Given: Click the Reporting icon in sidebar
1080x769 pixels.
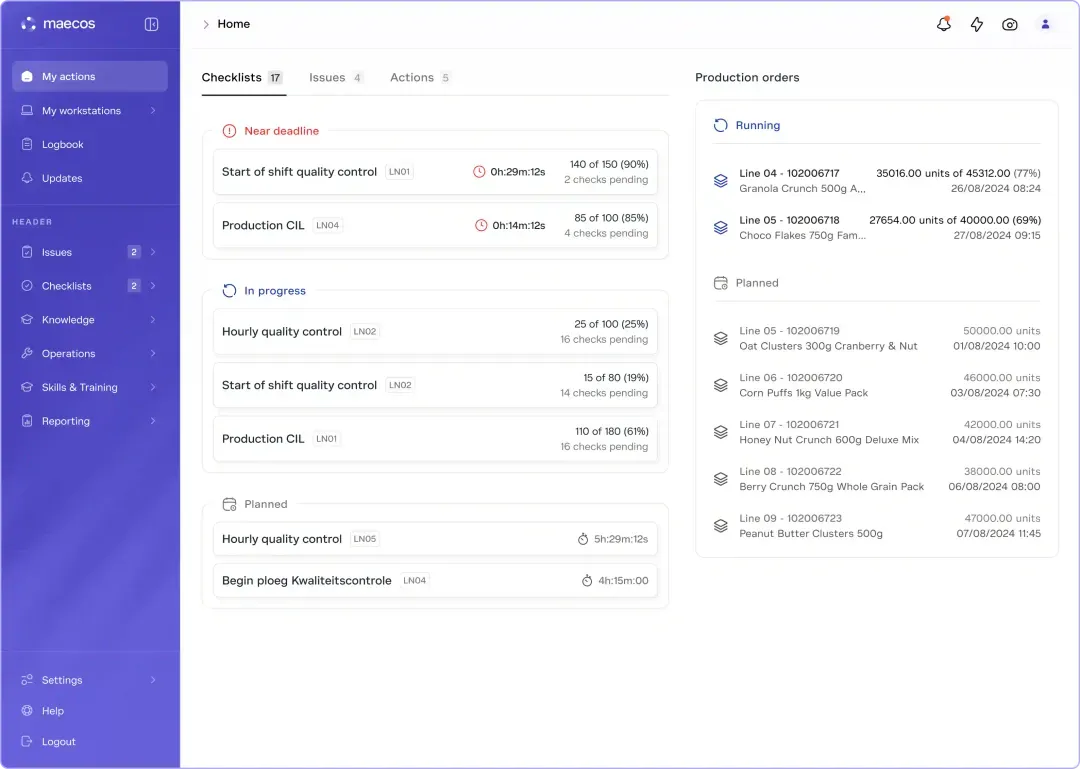Looking at the screenshot, I should [27, 421].
